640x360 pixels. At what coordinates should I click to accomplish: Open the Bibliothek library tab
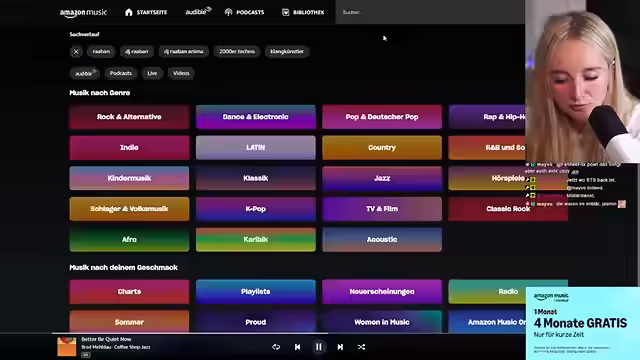(303, 12)
